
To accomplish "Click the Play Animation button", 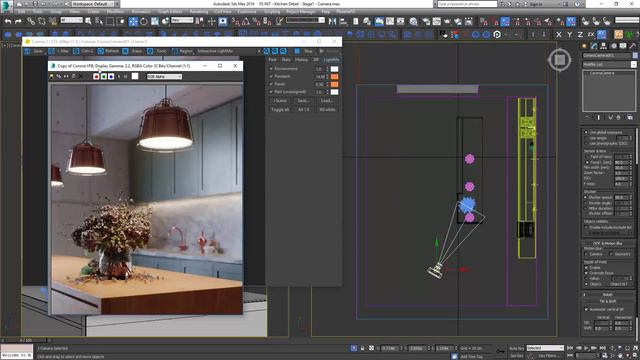I will click(587, 348).
